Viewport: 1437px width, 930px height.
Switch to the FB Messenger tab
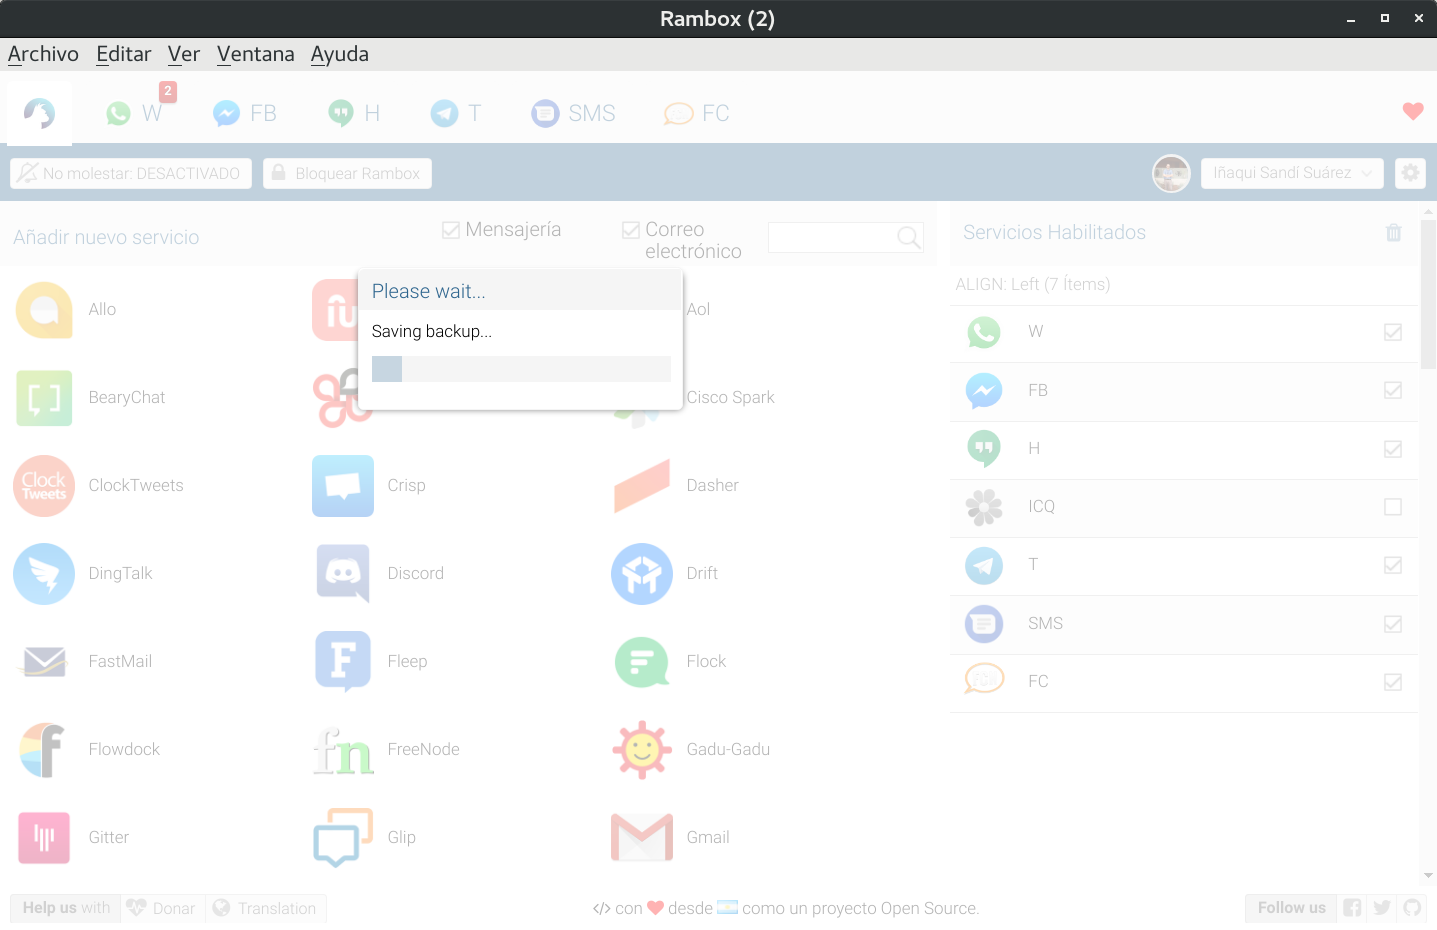click(245, 113)
